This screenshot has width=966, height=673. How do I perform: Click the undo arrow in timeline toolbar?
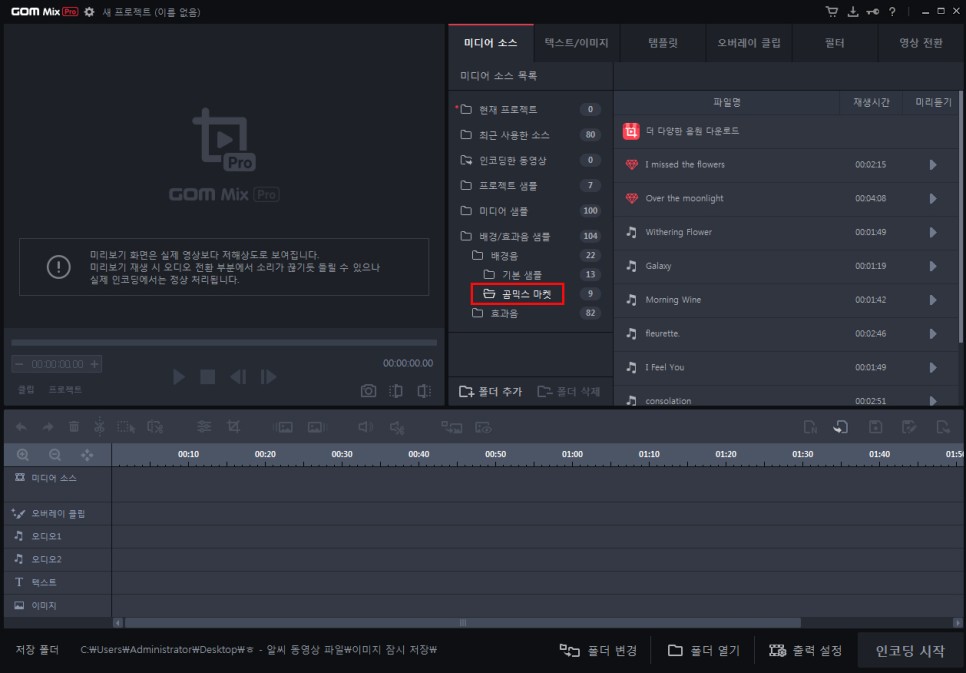(x=21, y=426)
